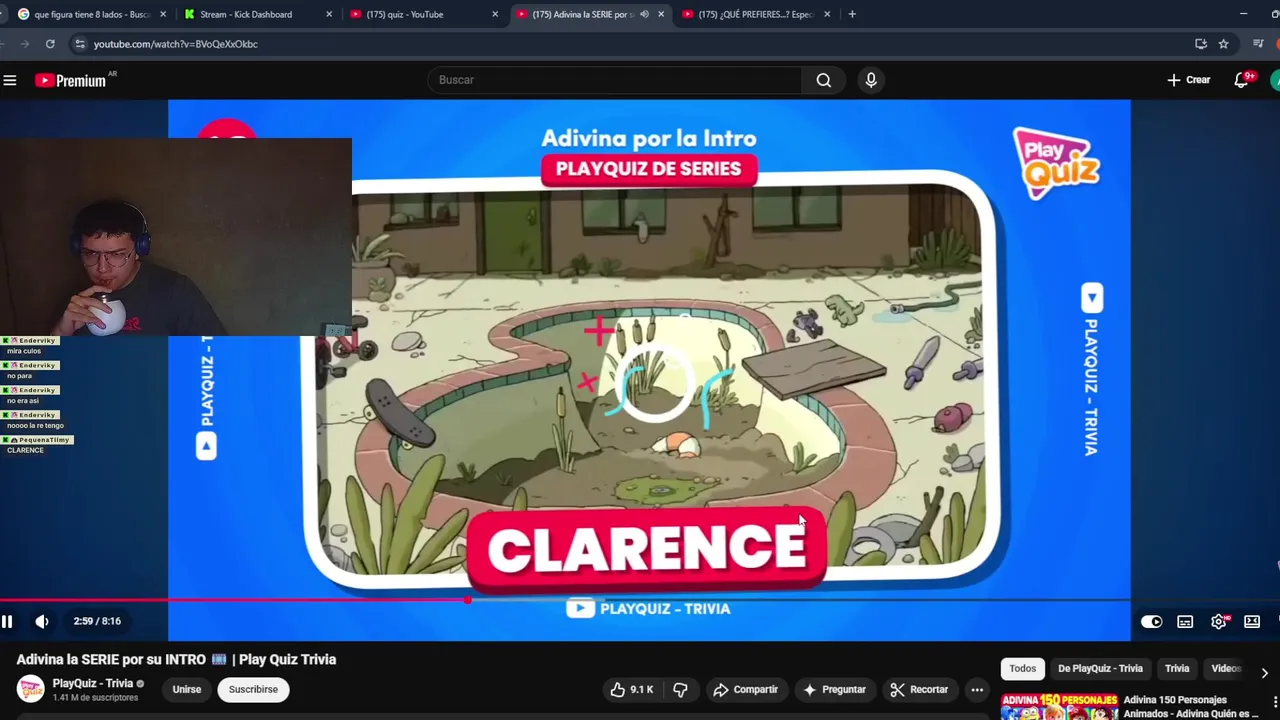Click the video title Adivina la SERIE text
The height and width of the screenshot is (720, 1280).
tap(176, 659)
